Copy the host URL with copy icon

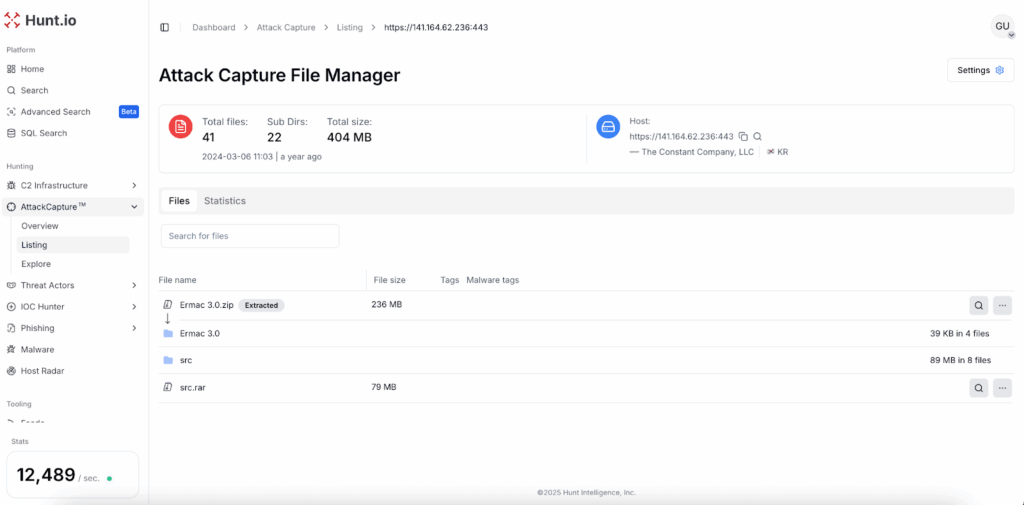tap(743, 137)
